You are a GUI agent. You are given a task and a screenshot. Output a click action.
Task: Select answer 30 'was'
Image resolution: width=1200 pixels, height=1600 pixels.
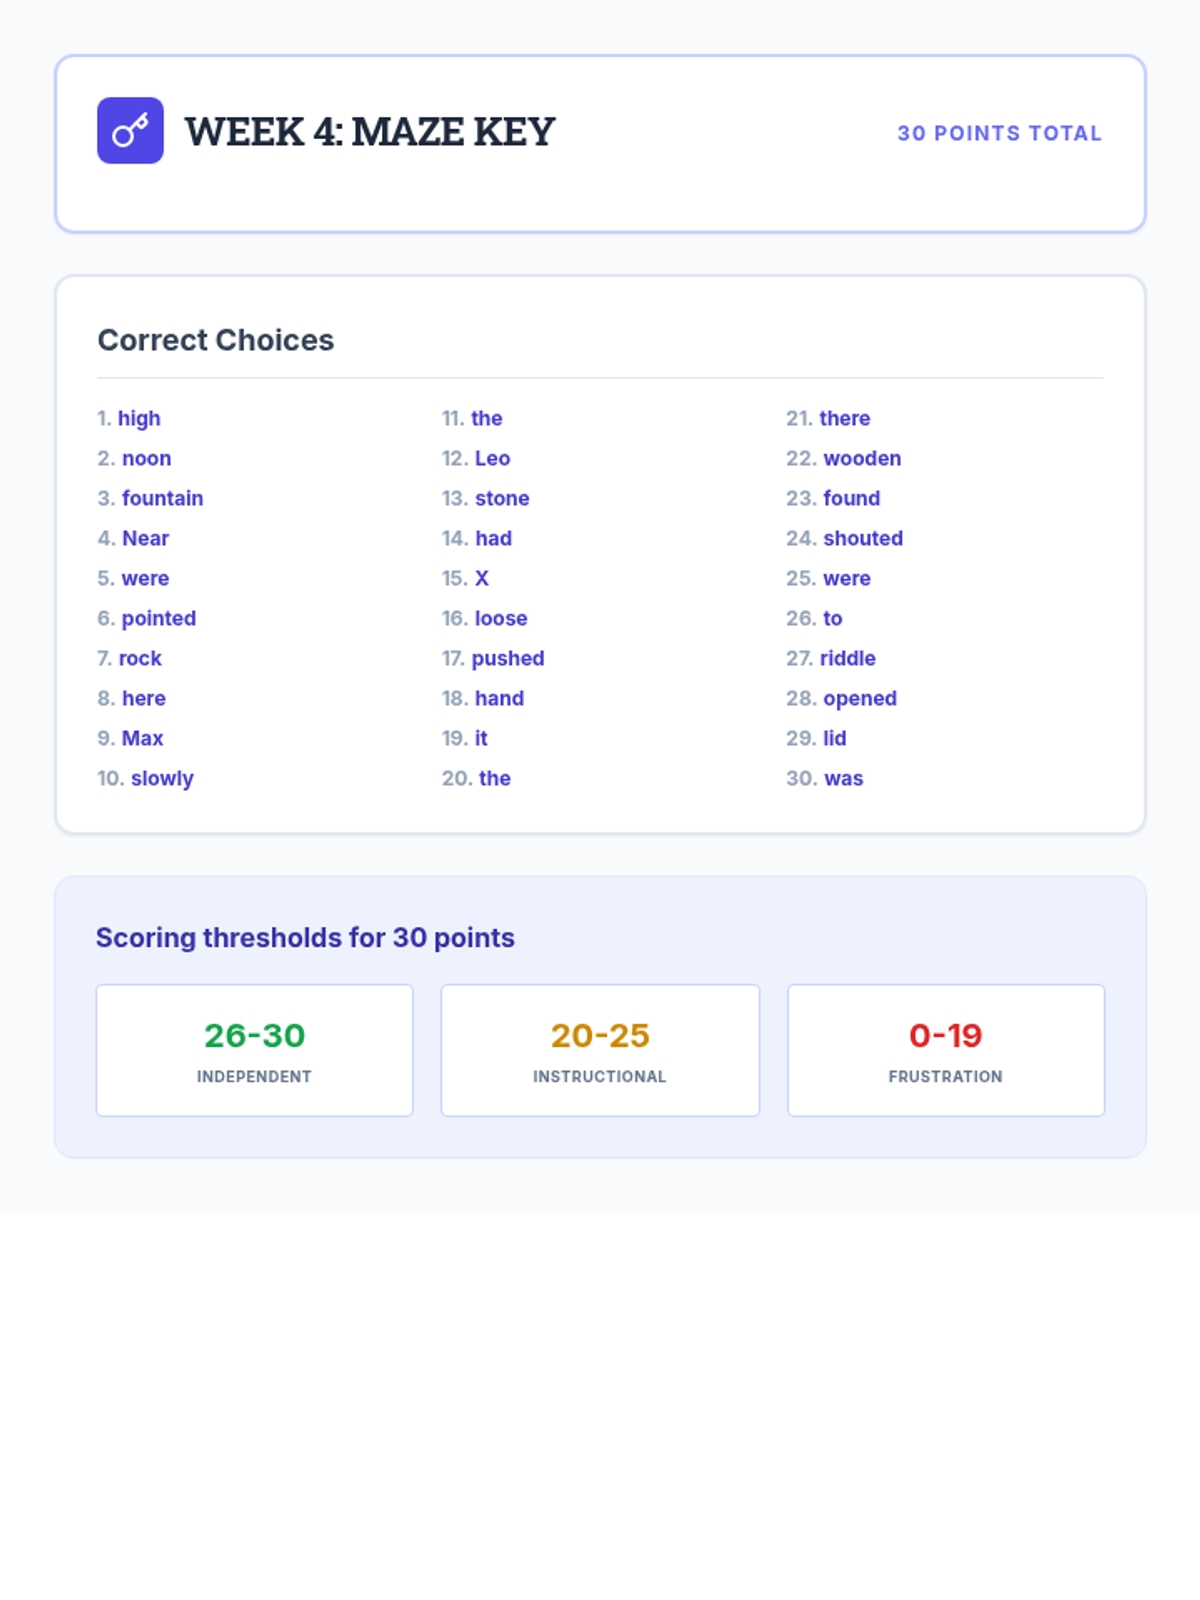[x=843, y=778]
